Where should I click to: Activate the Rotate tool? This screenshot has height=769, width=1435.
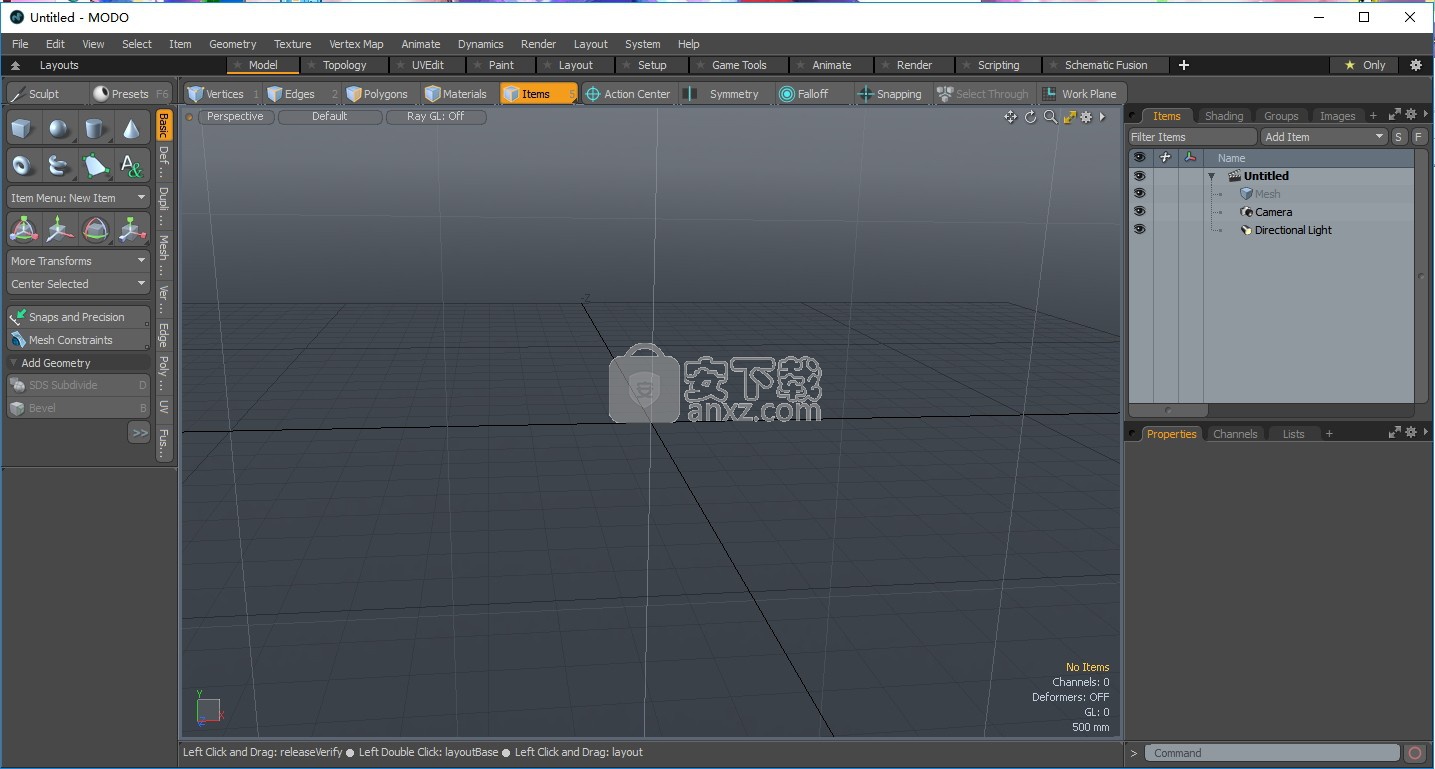tap(95, 229)
